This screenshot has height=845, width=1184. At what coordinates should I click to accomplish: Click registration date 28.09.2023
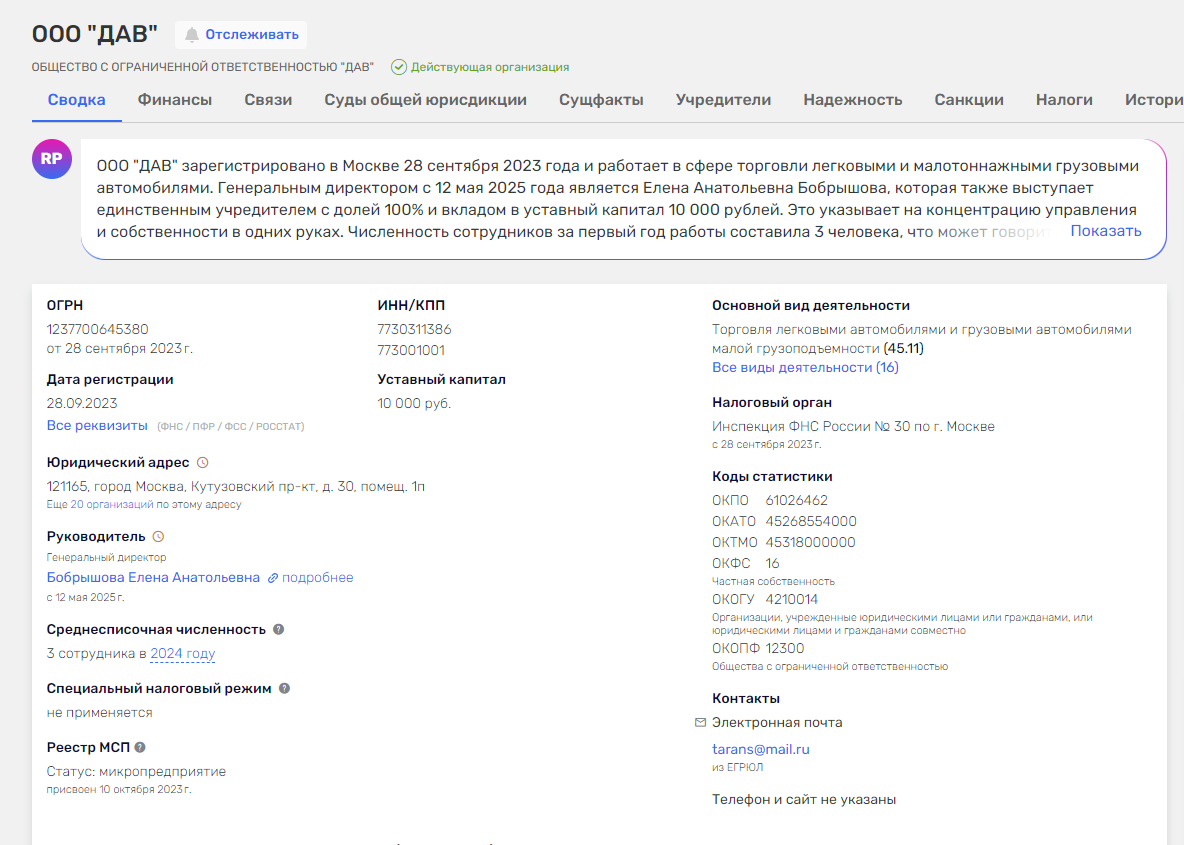coord(82,404)
